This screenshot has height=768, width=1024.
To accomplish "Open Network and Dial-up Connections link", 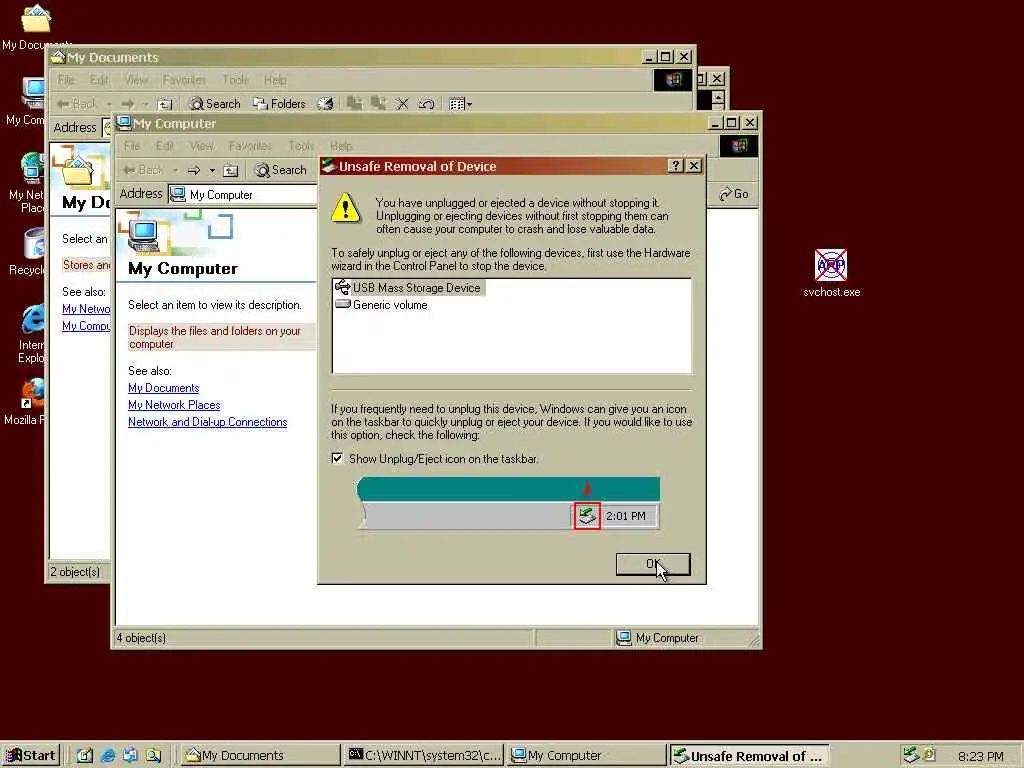I will point(207,422).
